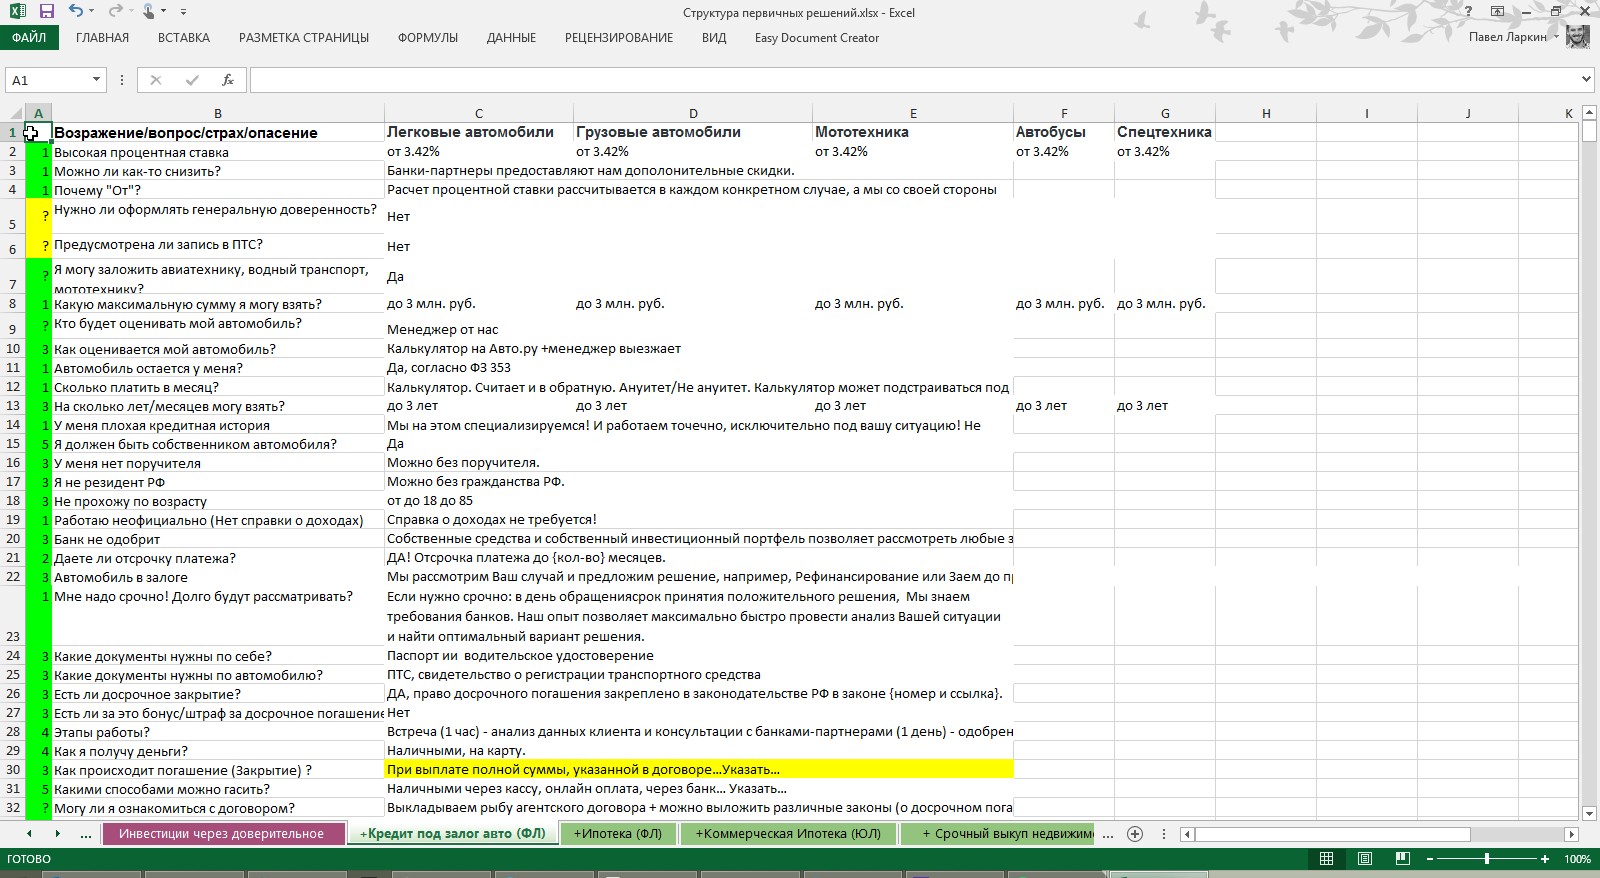This screenshot has width=1600, height=878.
Task: Click the zoom in plus icon
Action: tap(1545, 859)
